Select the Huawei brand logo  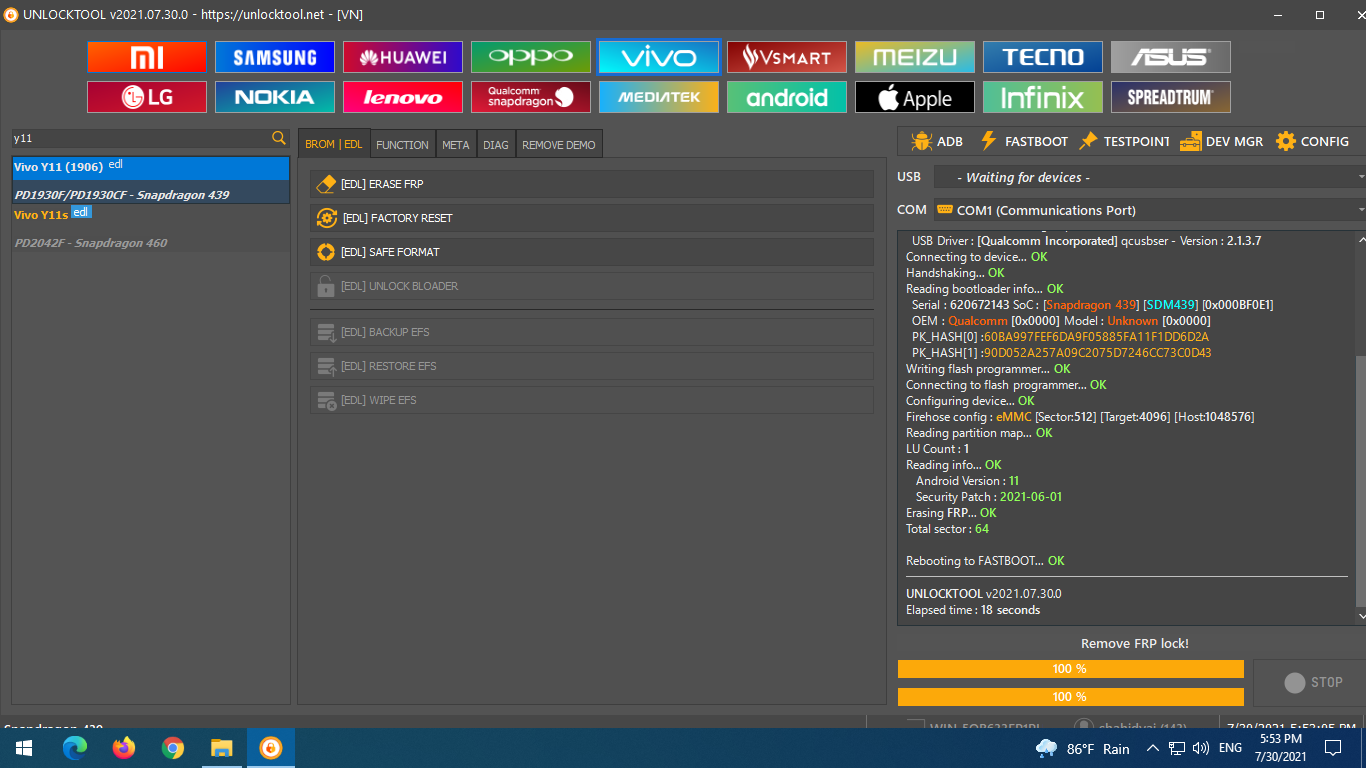point(402,57)
